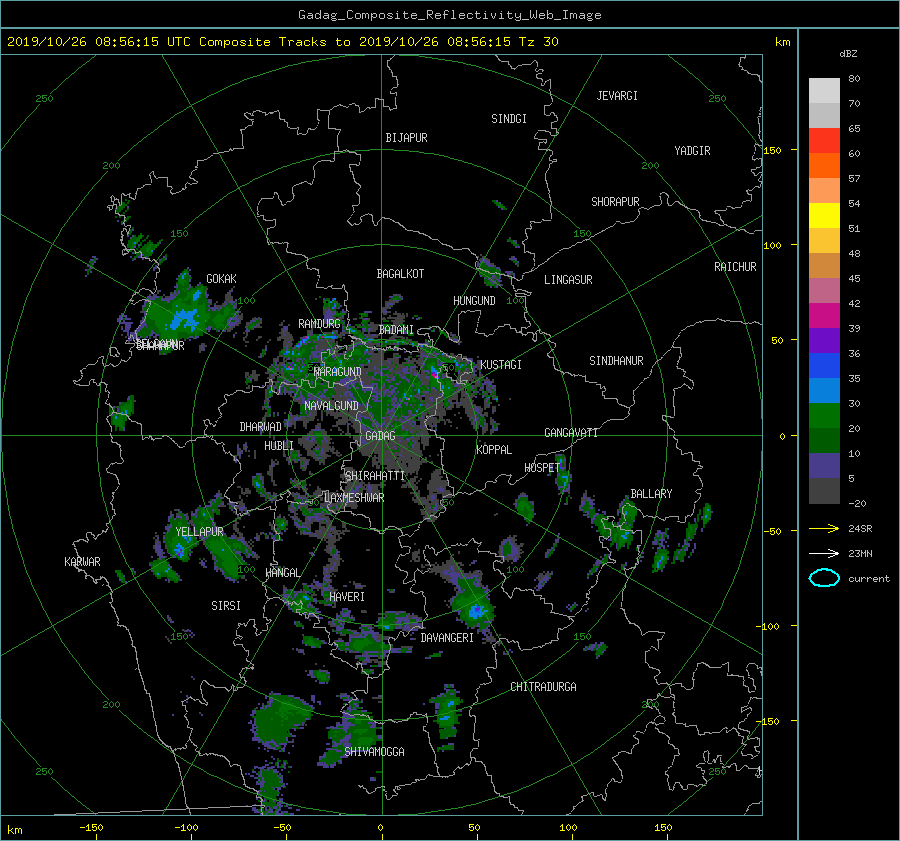Click the KARWAR city label
The width and height of the screenshot is (900, 841).
coord(83,561)
